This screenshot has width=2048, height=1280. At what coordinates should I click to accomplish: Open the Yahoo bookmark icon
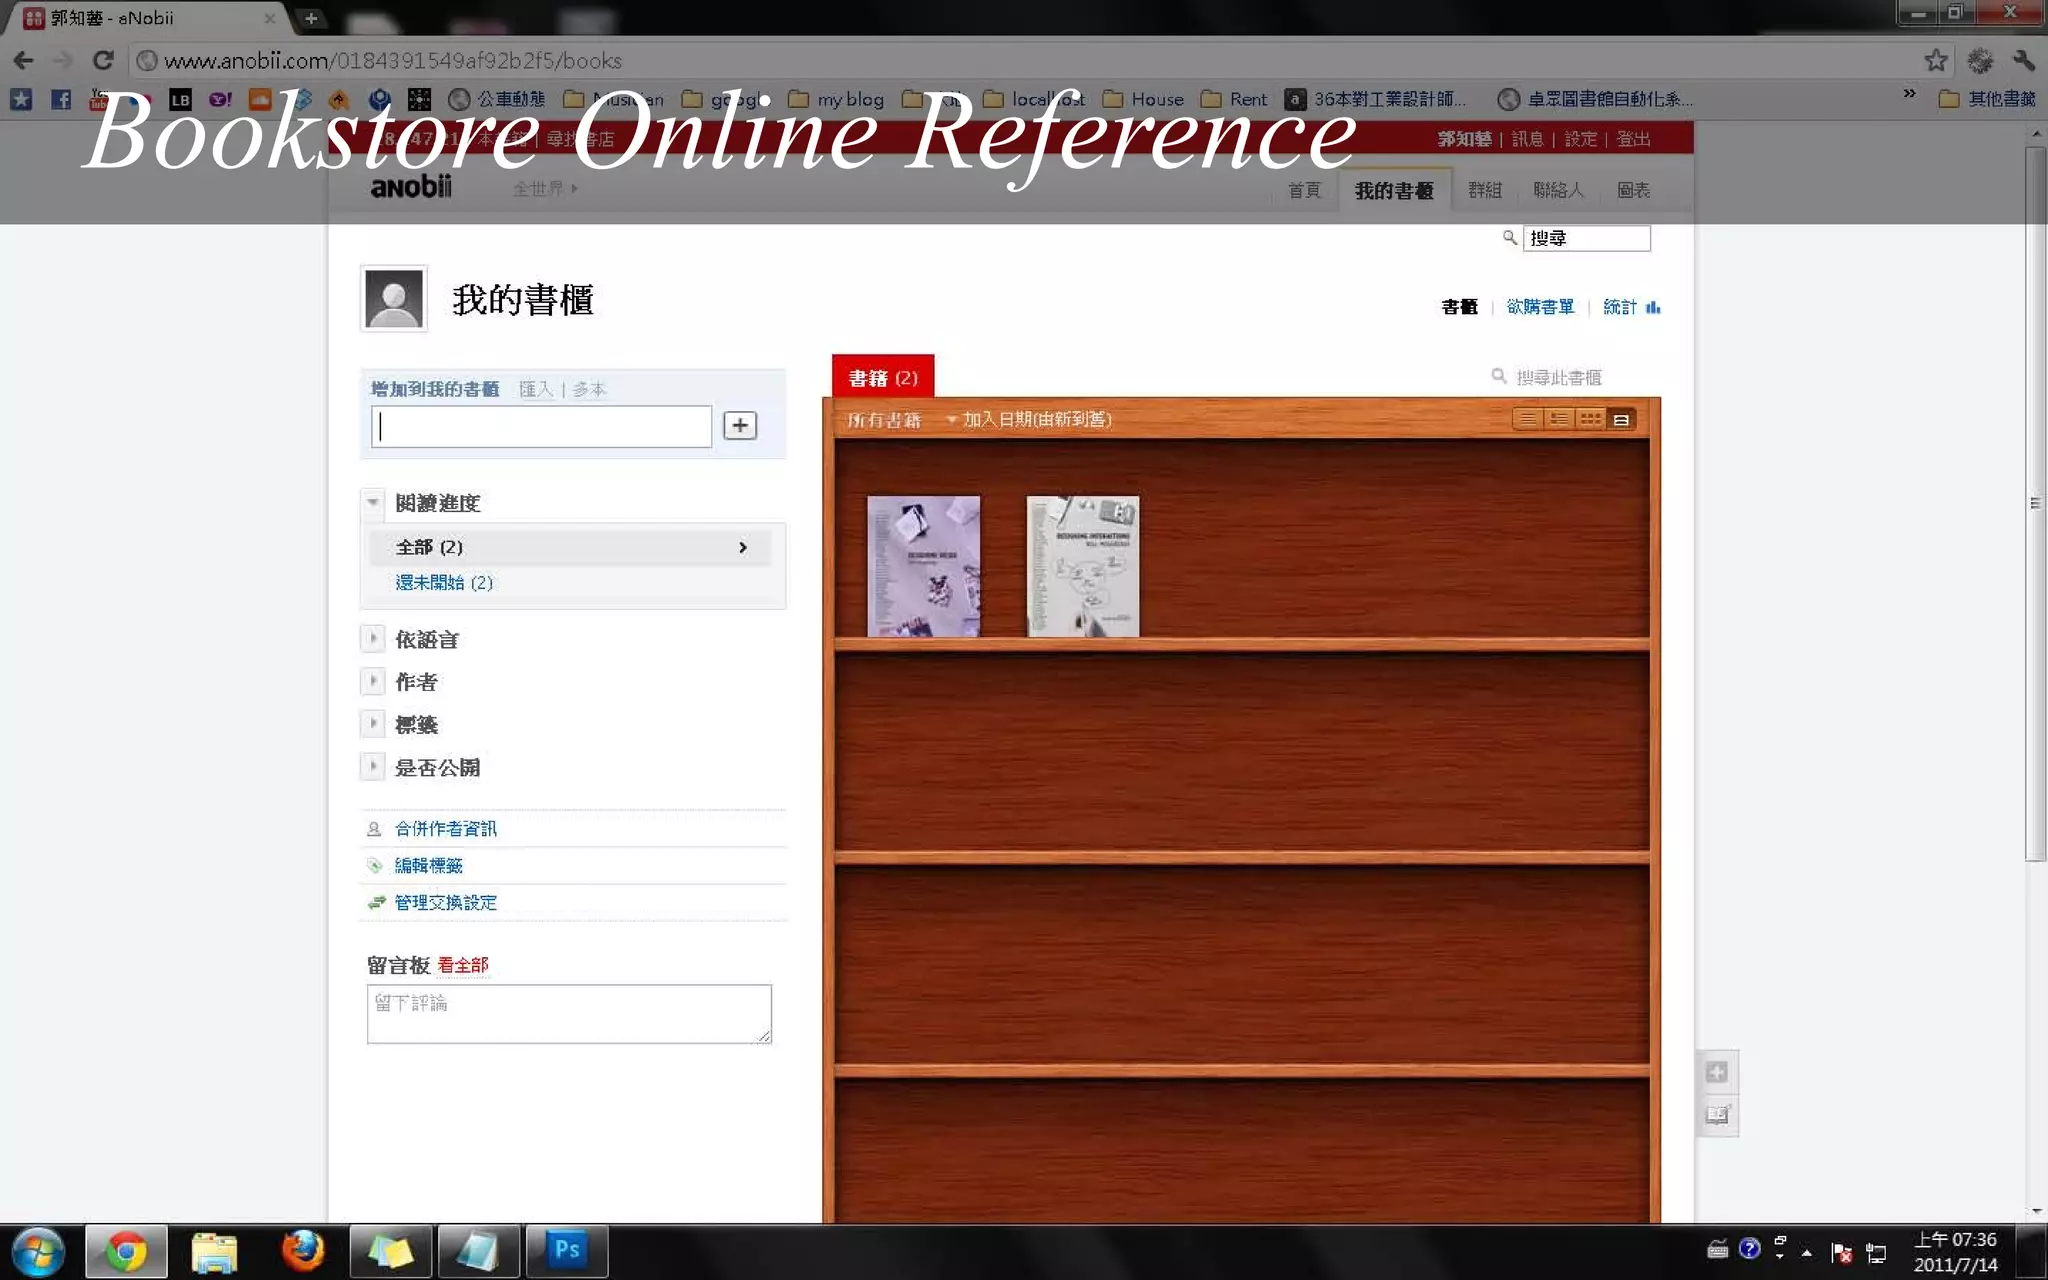[x=220, y=99]
